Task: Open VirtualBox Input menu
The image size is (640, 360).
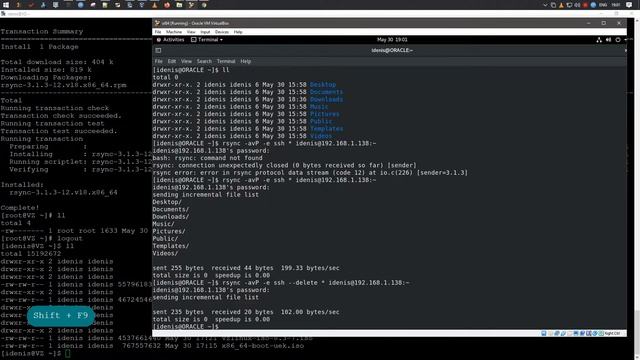Action: tap(205, 32)
